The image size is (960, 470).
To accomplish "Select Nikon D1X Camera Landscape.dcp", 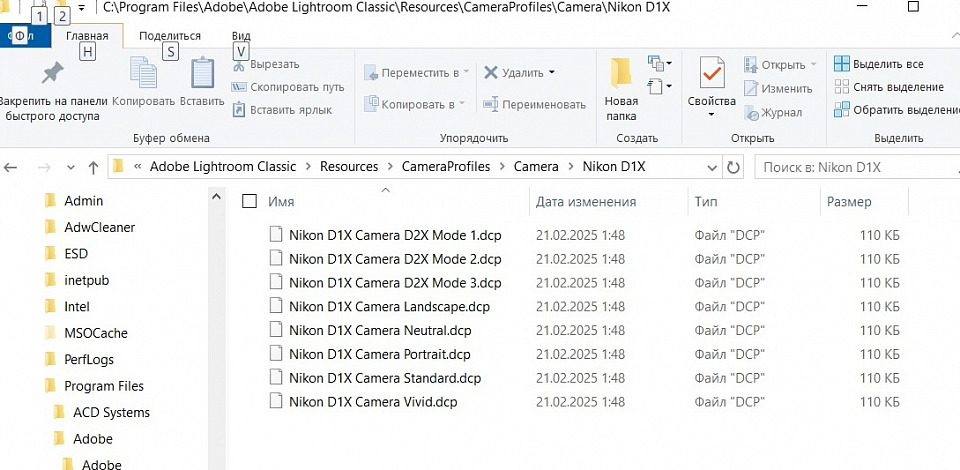I will pyautogui.click(x=389, y=307).
